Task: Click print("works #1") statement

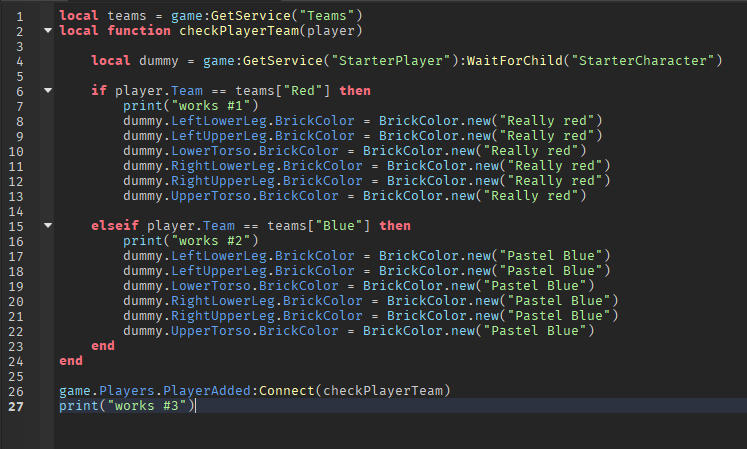Action: point(191,105)
